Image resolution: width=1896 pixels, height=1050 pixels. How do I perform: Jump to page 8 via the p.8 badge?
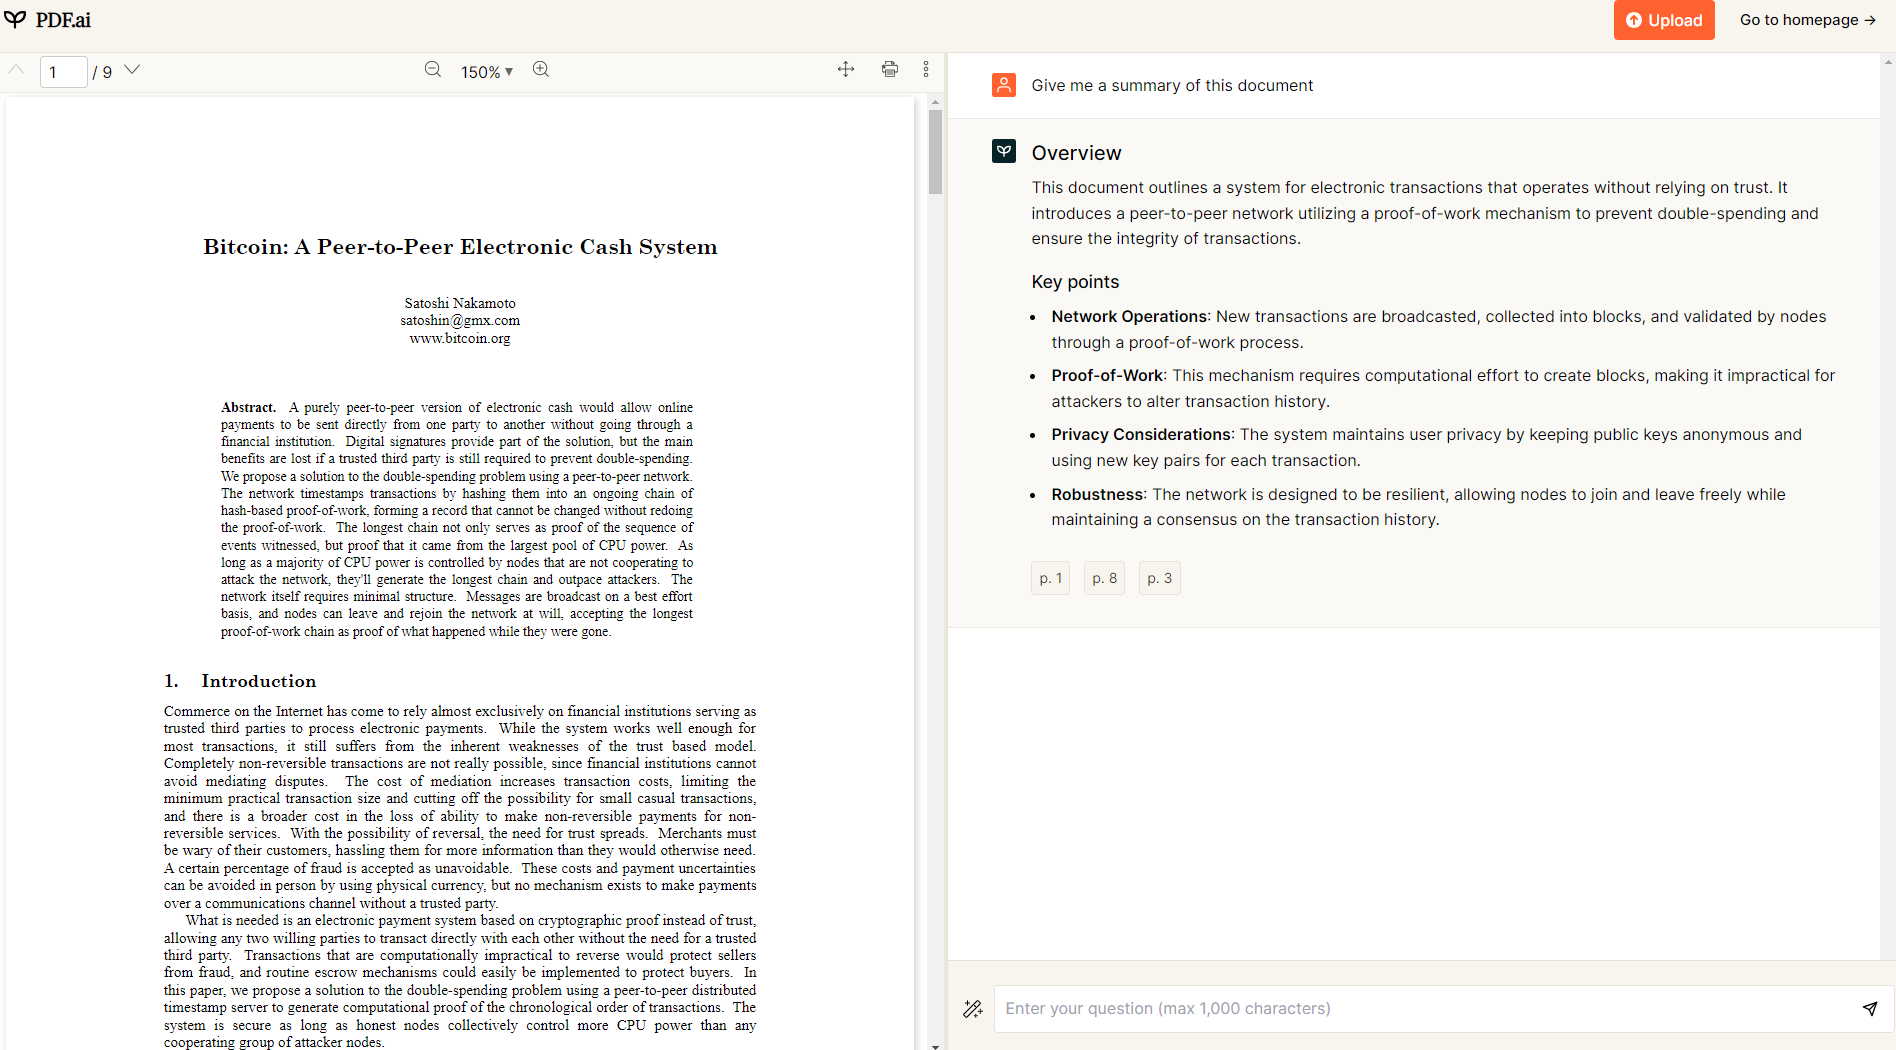(1104, 577)
